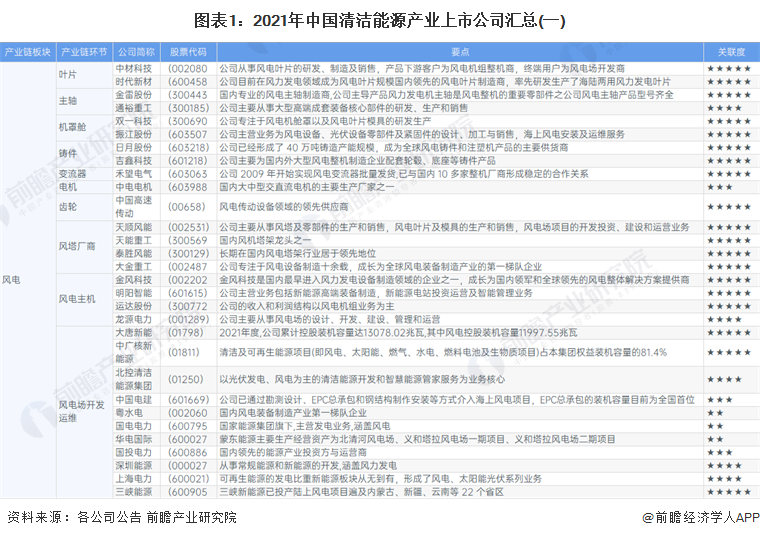Screen dimensions: 760x538
Task: Click the @前瞻经济学人APP credit
Action: point(701,517)
